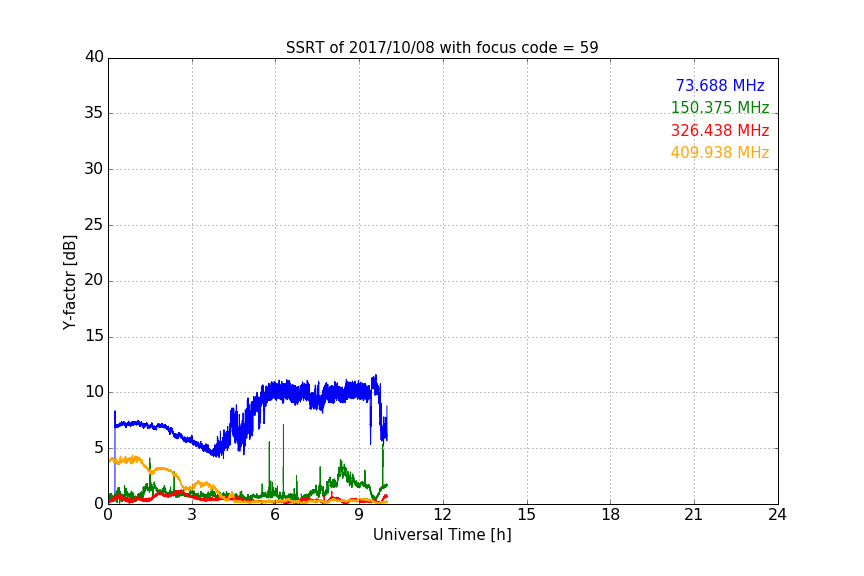
Task: Click the x-axis tick label 12
Action: tap(442, 515)
